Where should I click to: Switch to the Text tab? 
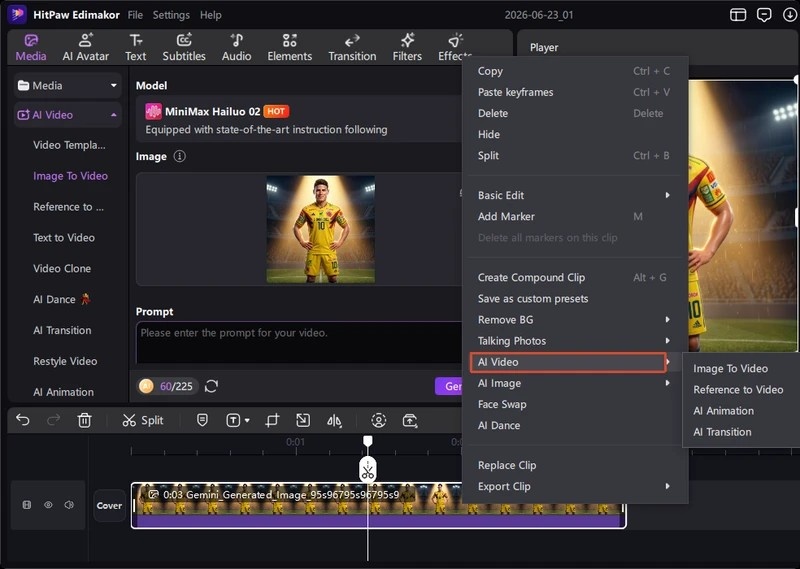136,47
